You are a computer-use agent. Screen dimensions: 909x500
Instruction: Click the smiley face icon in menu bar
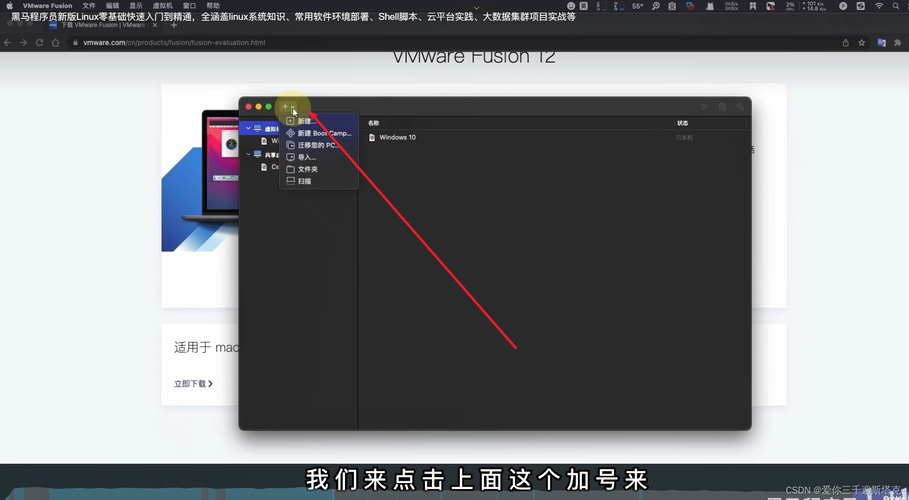coord(571,6)
